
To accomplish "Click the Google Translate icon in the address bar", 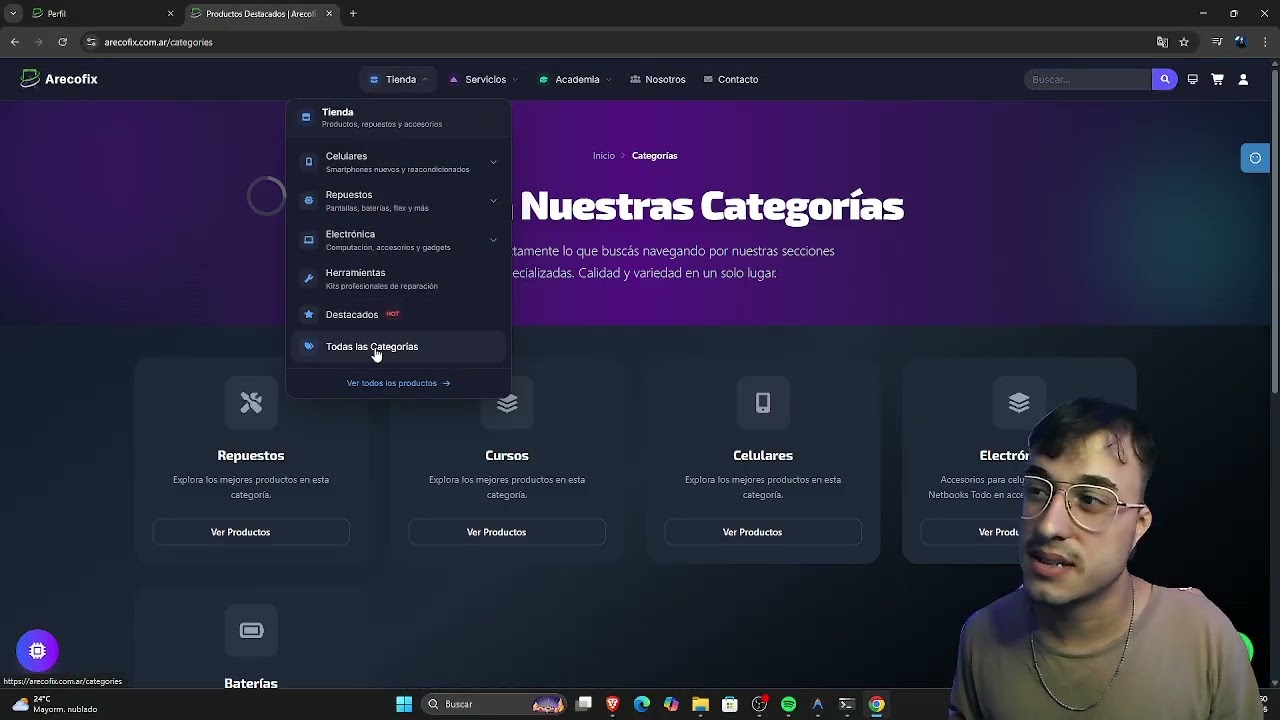I will click(1162, 42).
